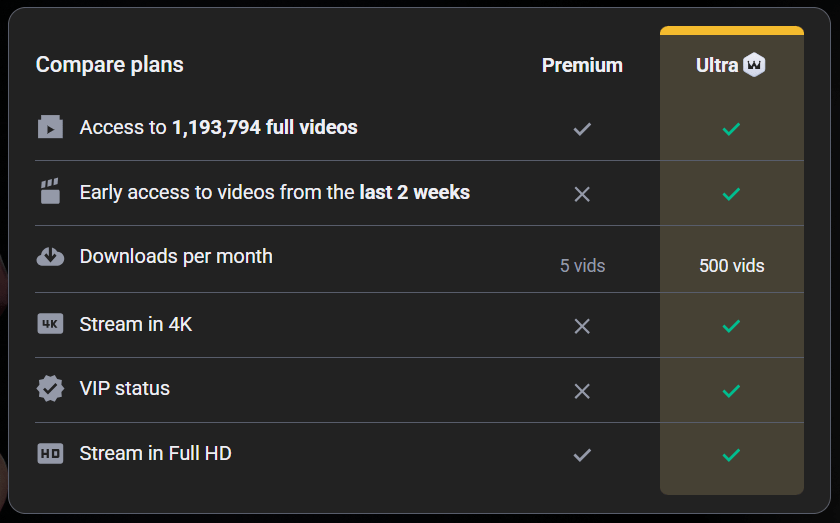Click the full videos play icon

point(50,128)
